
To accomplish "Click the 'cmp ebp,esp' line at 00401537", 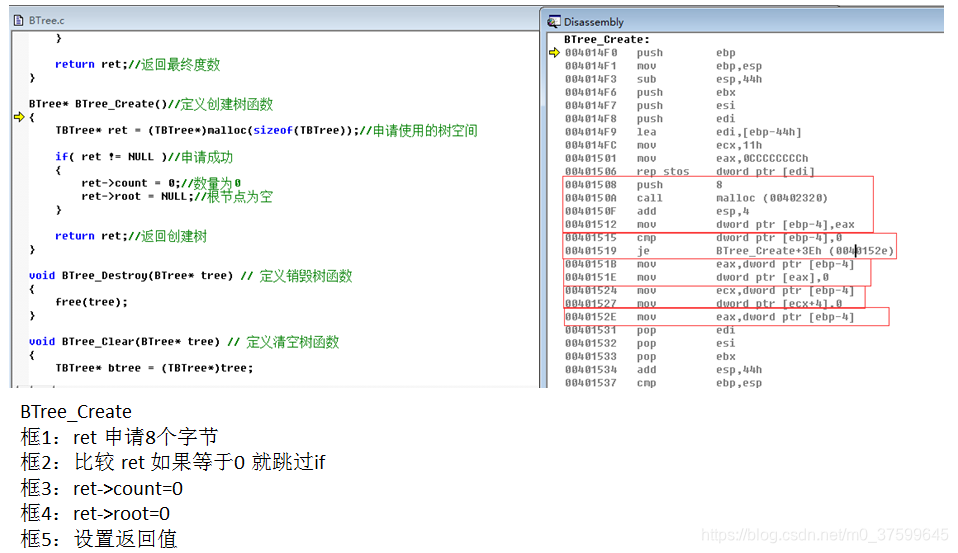I will click(663, 383).
